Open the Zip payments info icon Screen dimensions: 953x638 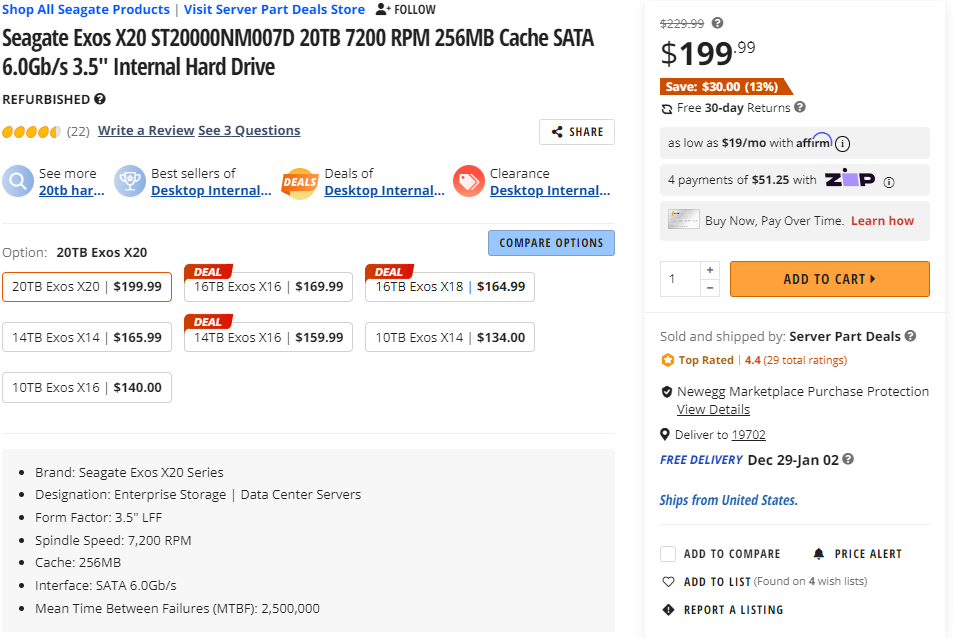click(x=889, y=181)
